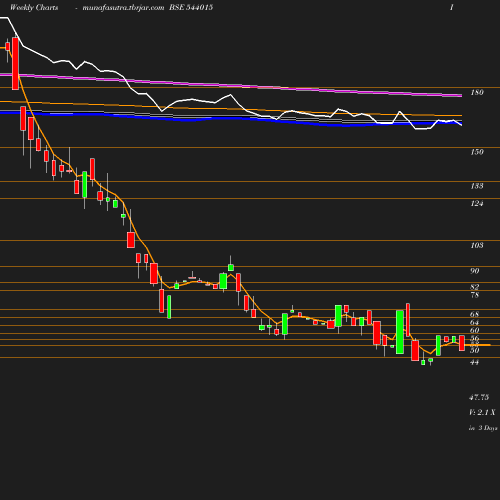
Task: Click the "V: 2.1 X" volume text
Action: click(x=482, y=413)
